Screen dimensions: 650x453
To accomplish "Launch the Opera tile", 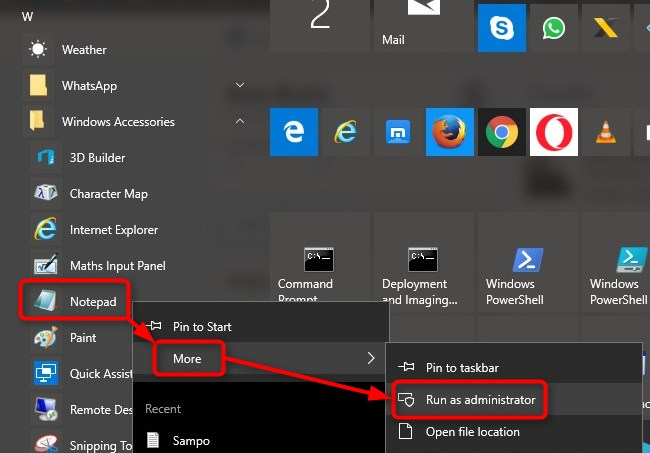I will 554,132.
